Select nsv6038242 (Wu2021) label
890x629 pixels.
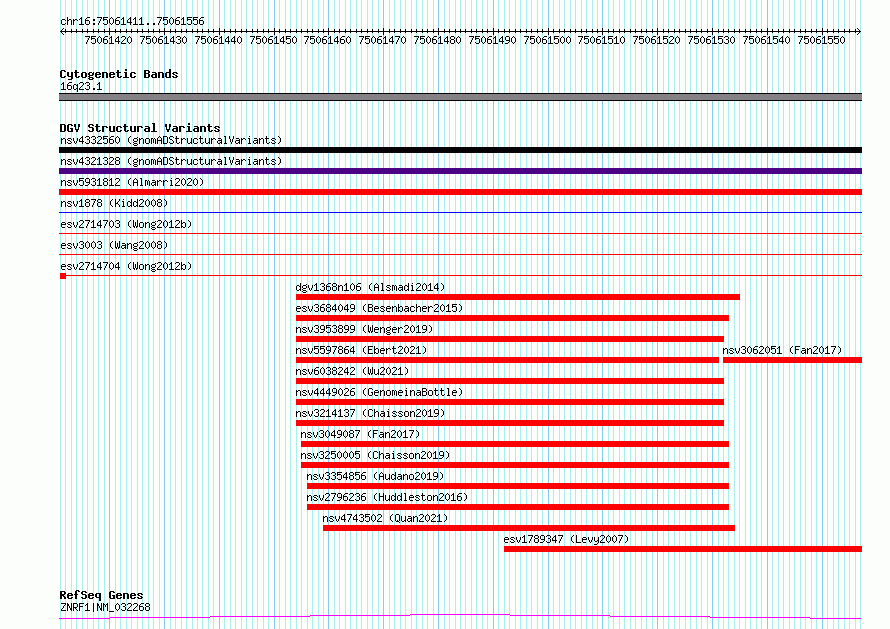352,371
